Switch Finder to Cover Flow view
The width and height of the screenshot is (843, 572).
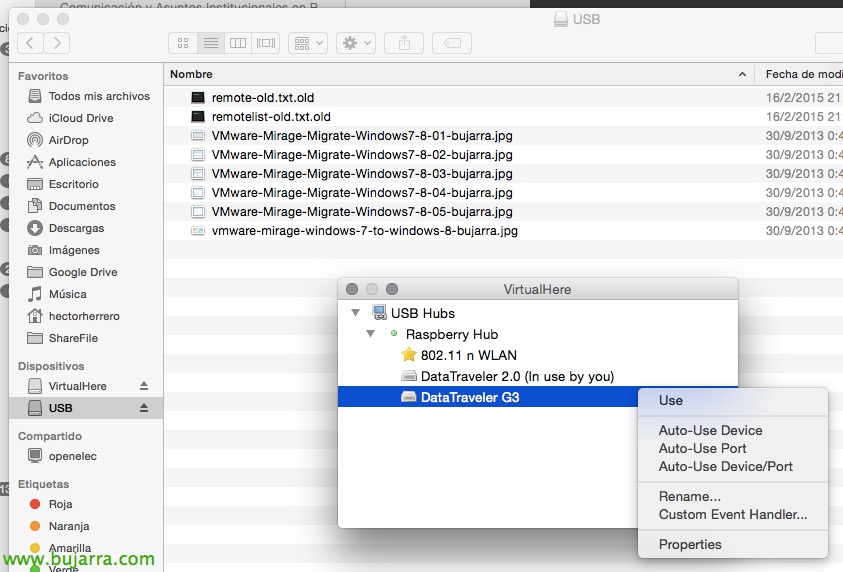(265, 43)
